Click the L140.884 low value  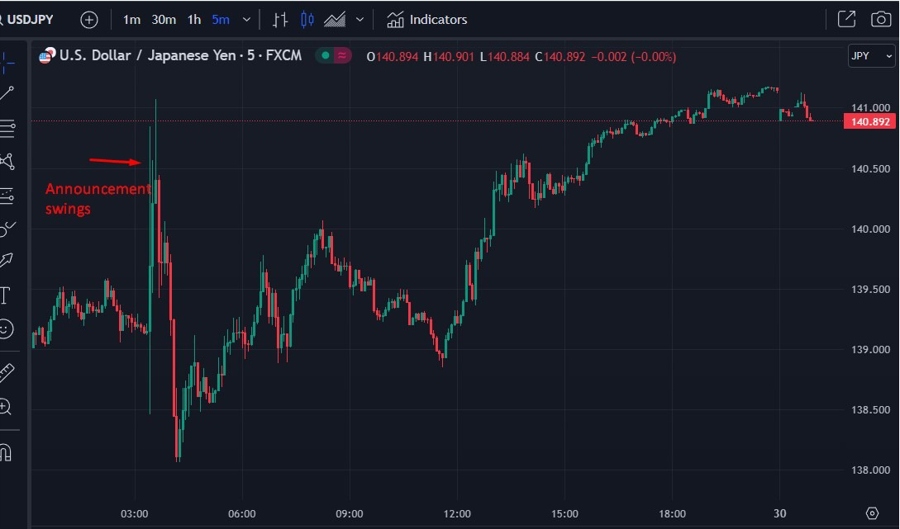pos(505,57)
